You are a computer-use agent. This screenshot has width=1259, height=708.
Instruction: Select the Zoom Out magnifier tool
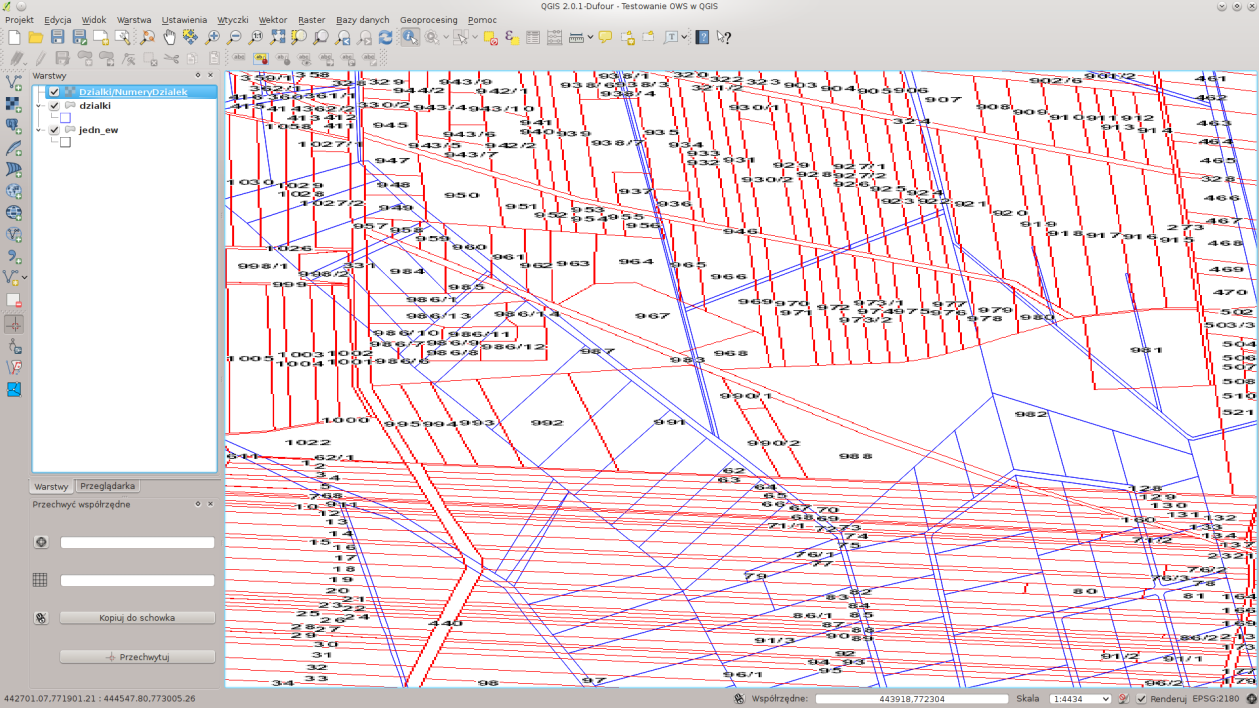[x=234, y=38]
